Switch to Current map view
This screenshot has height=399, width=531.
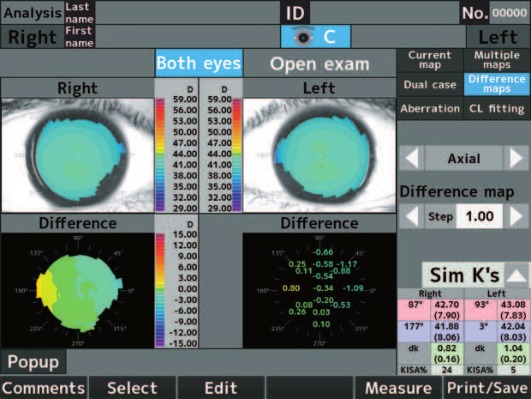point(430,60)
